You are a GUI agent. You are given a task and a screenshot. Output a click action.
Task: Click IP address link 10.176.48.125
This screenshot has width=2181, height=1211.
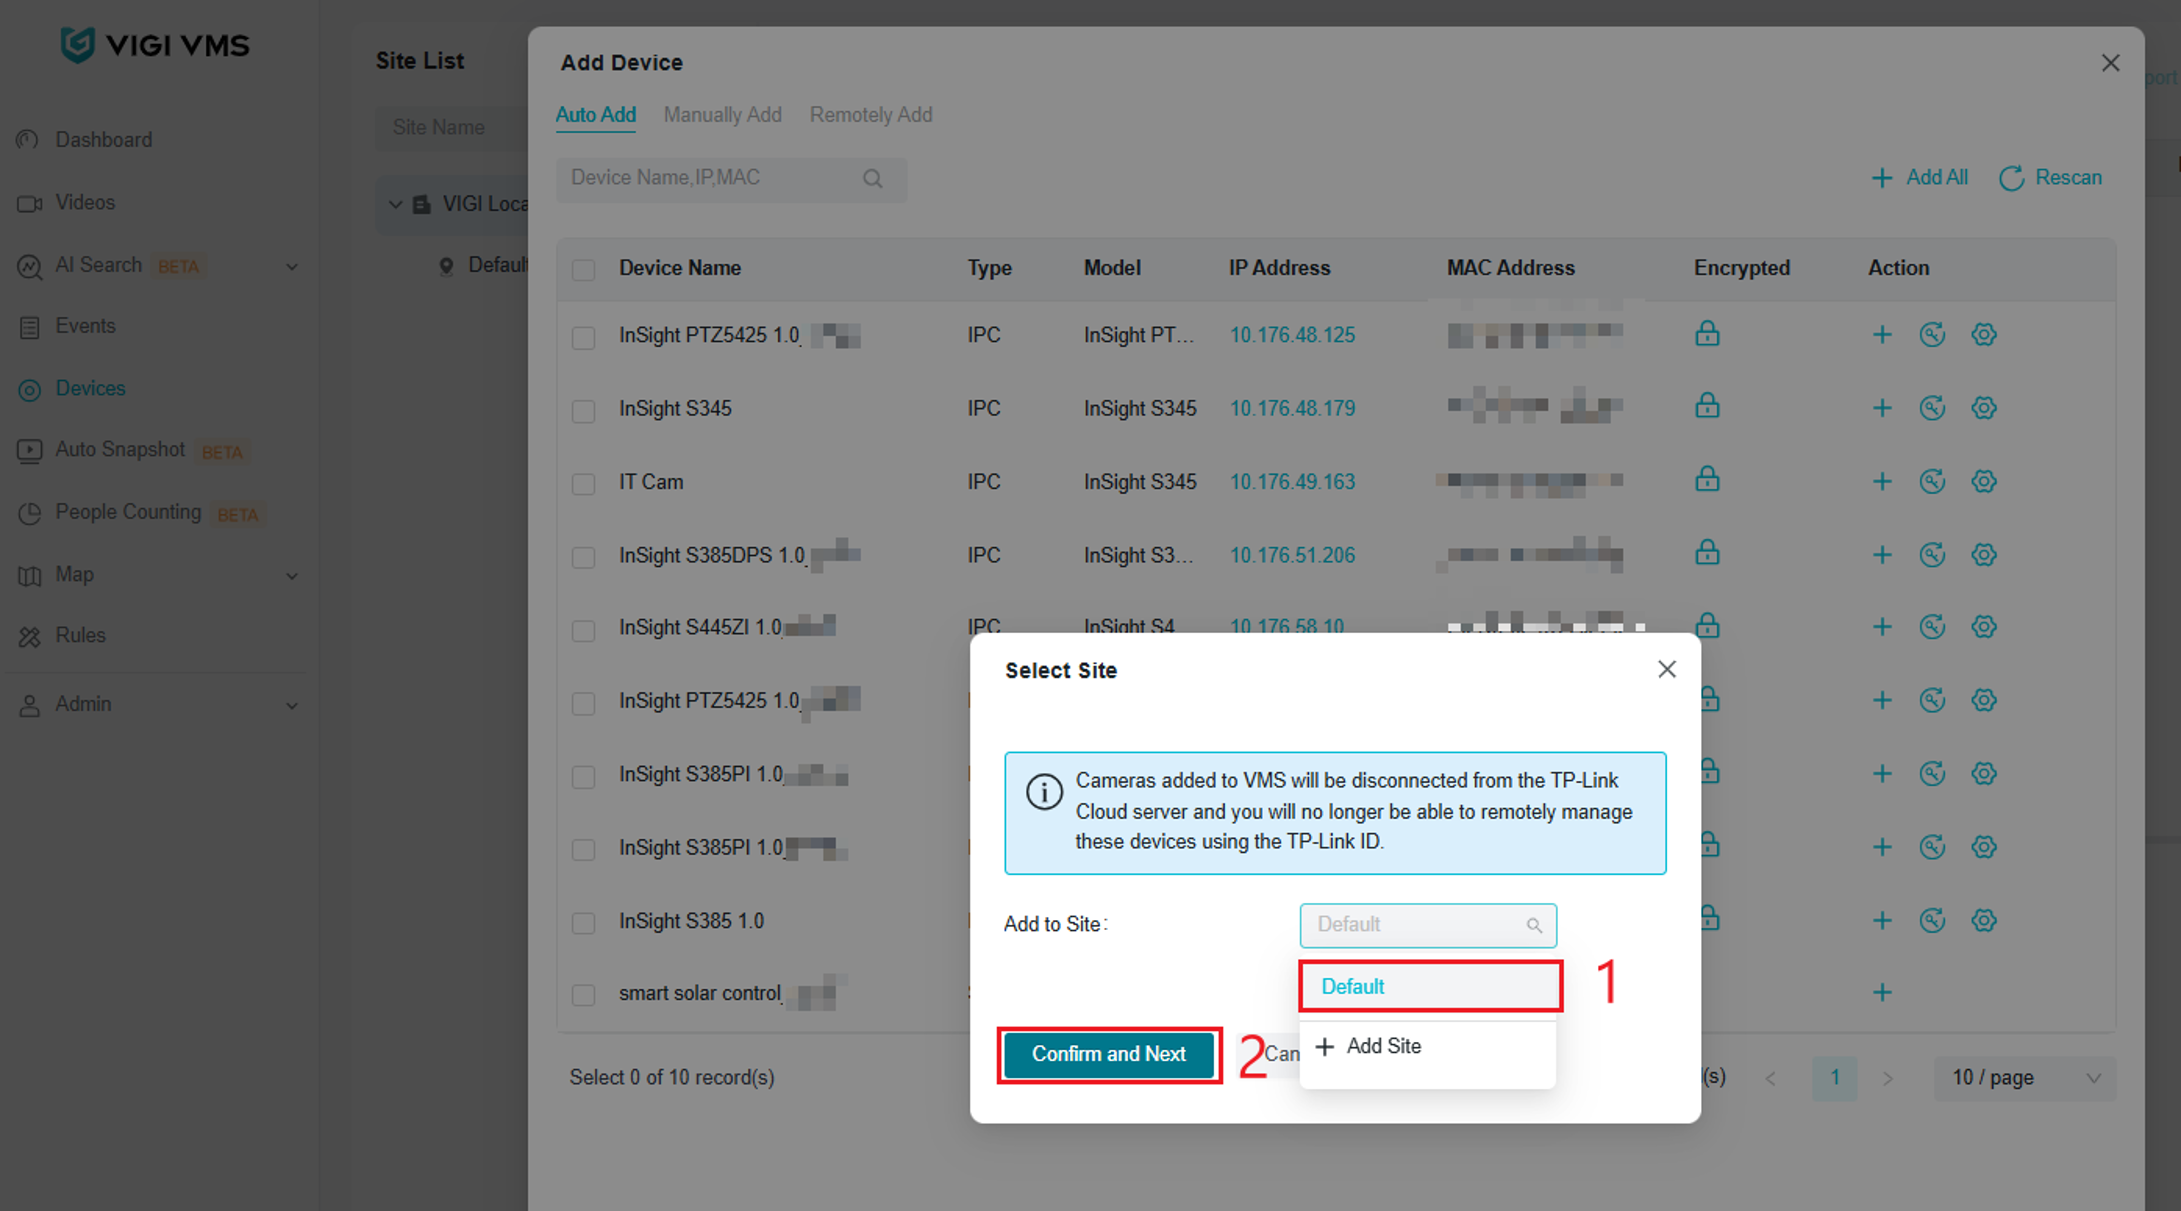(x=1292, y=335)
